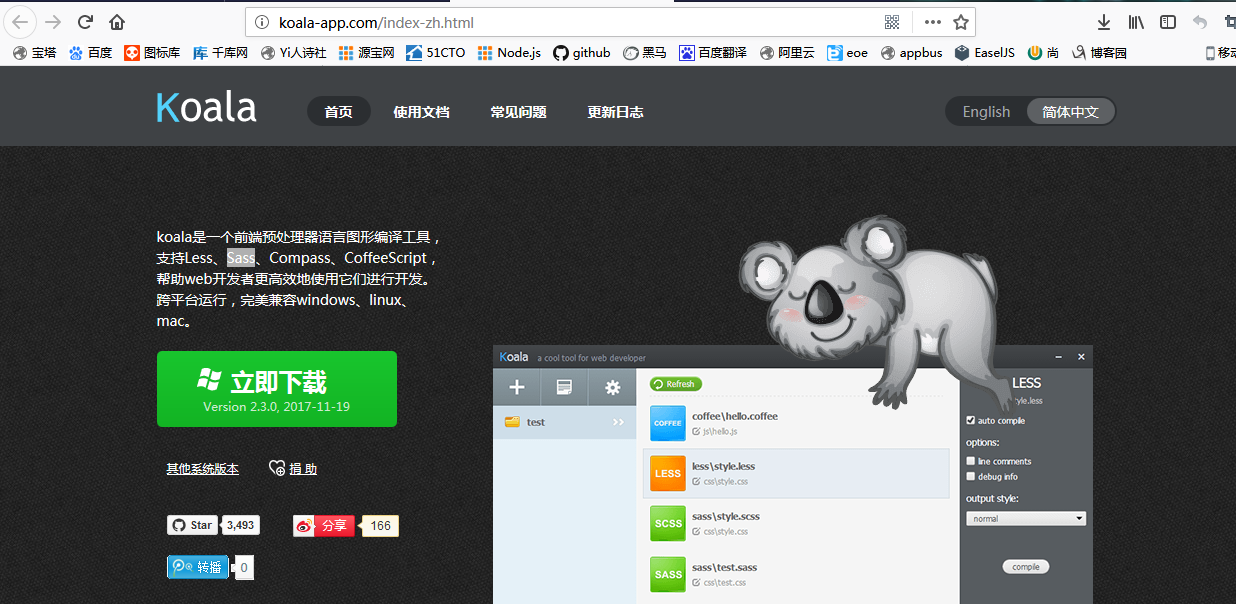The image size is (1236, 604).
Task: Click the plus add-project icon in Koala app
Action: pos(517,387)
